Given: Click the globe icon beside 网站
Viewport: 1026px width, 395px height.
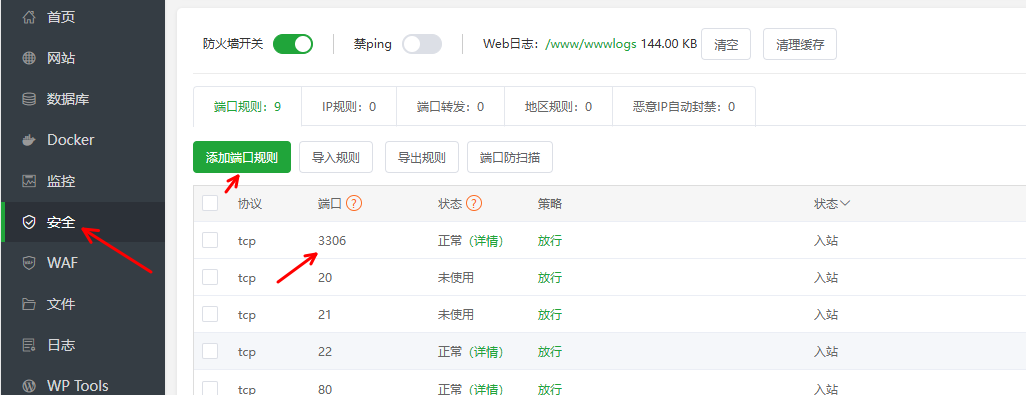Looking at the screenshot, I should [x=29, y=58].
